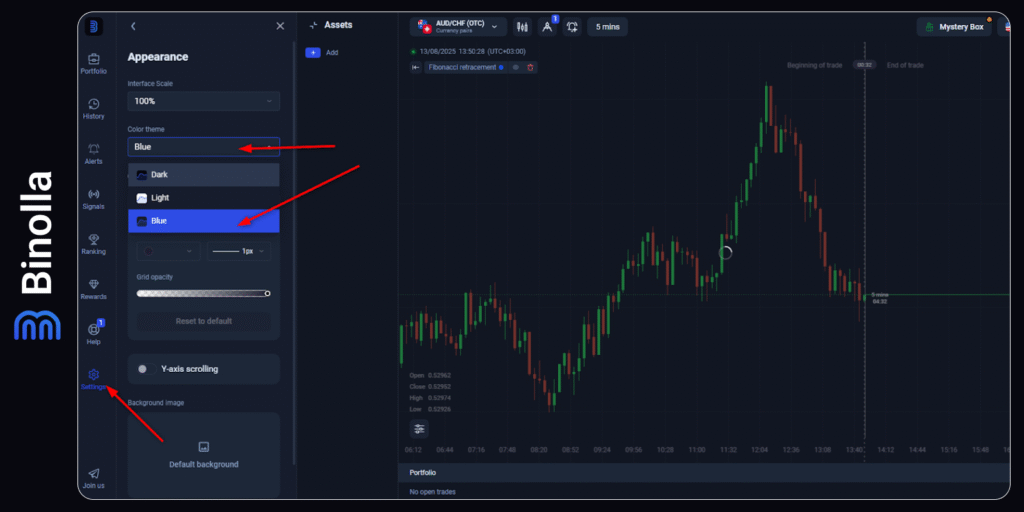Toggle the Y-axis scrolling switch
This screenshot has width=1024, height=512.
tap(143, 369)
